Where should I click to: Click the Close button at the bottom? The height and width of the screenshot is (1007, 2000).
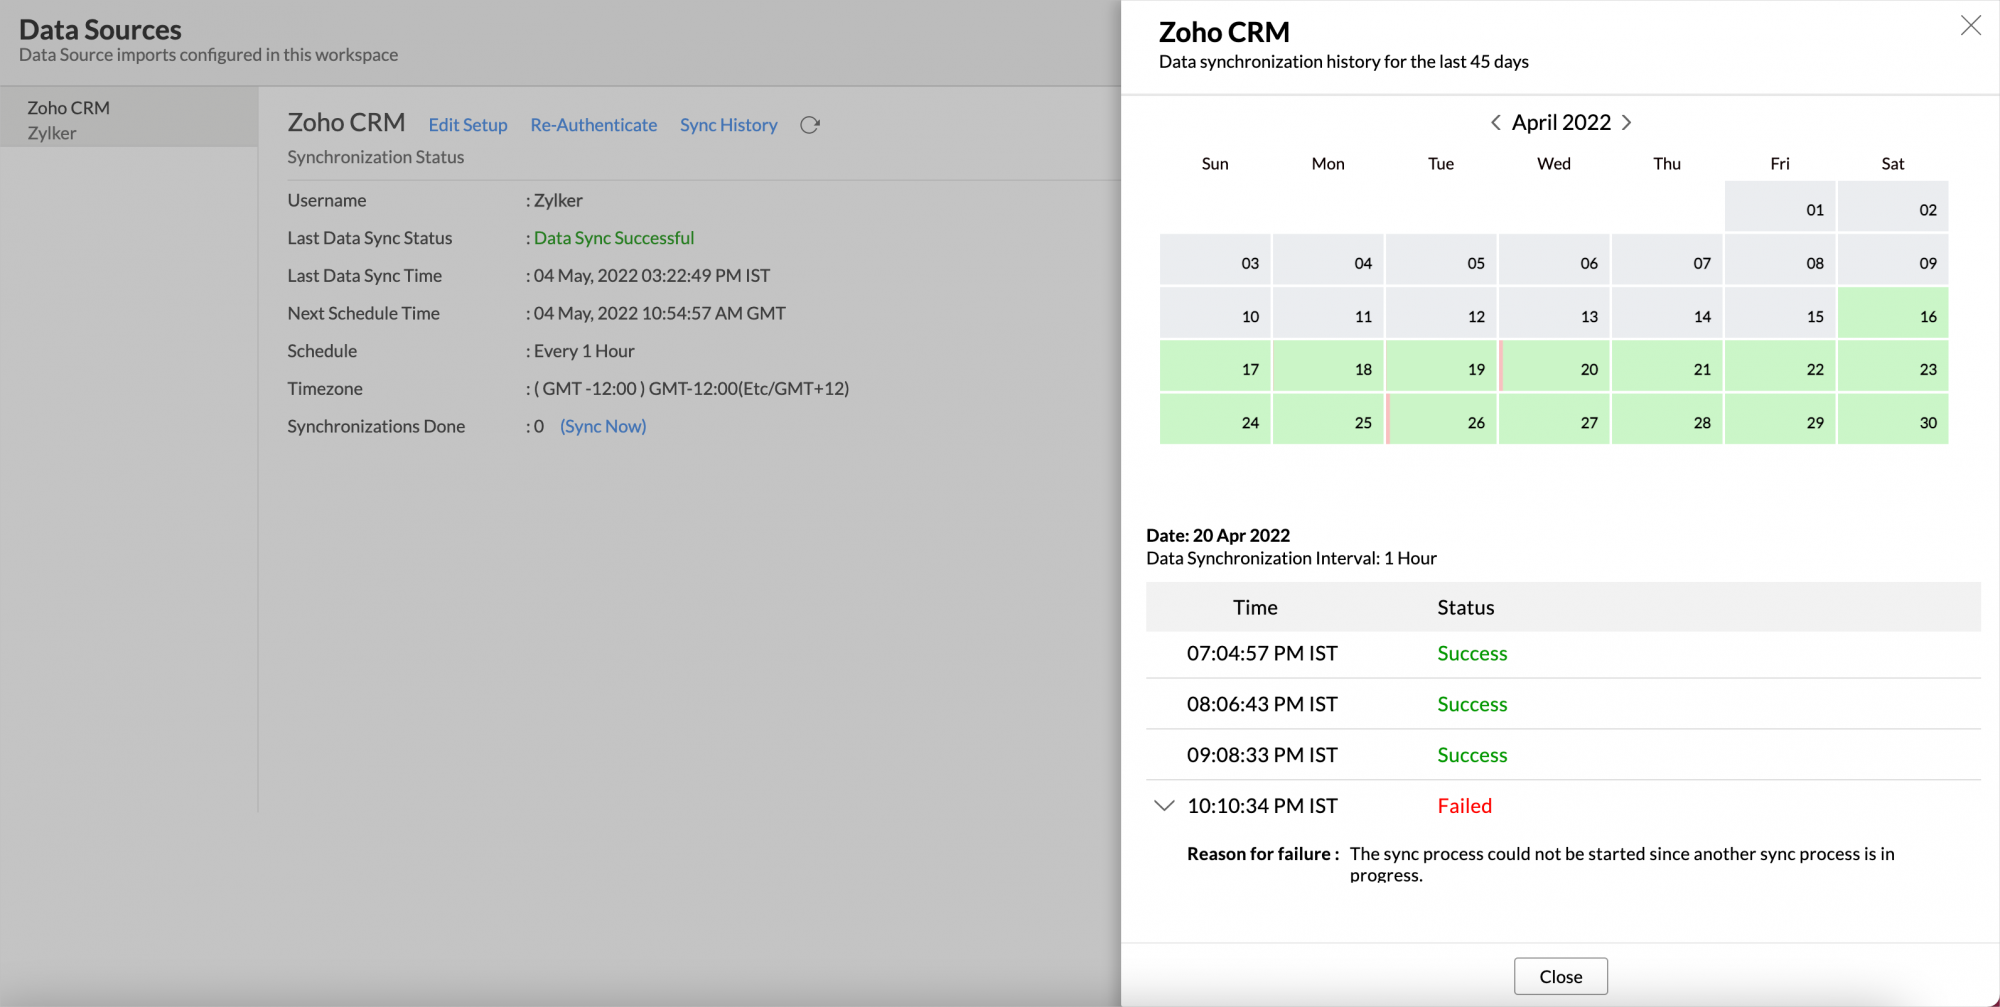coord(1560,976)
